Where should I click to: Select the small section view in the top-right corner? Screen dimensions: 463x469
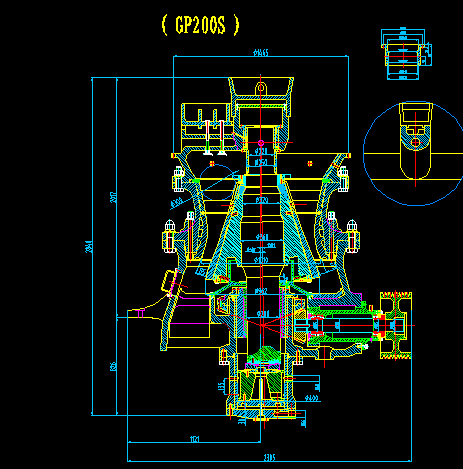pyautogui.click(x=406, y=54)
